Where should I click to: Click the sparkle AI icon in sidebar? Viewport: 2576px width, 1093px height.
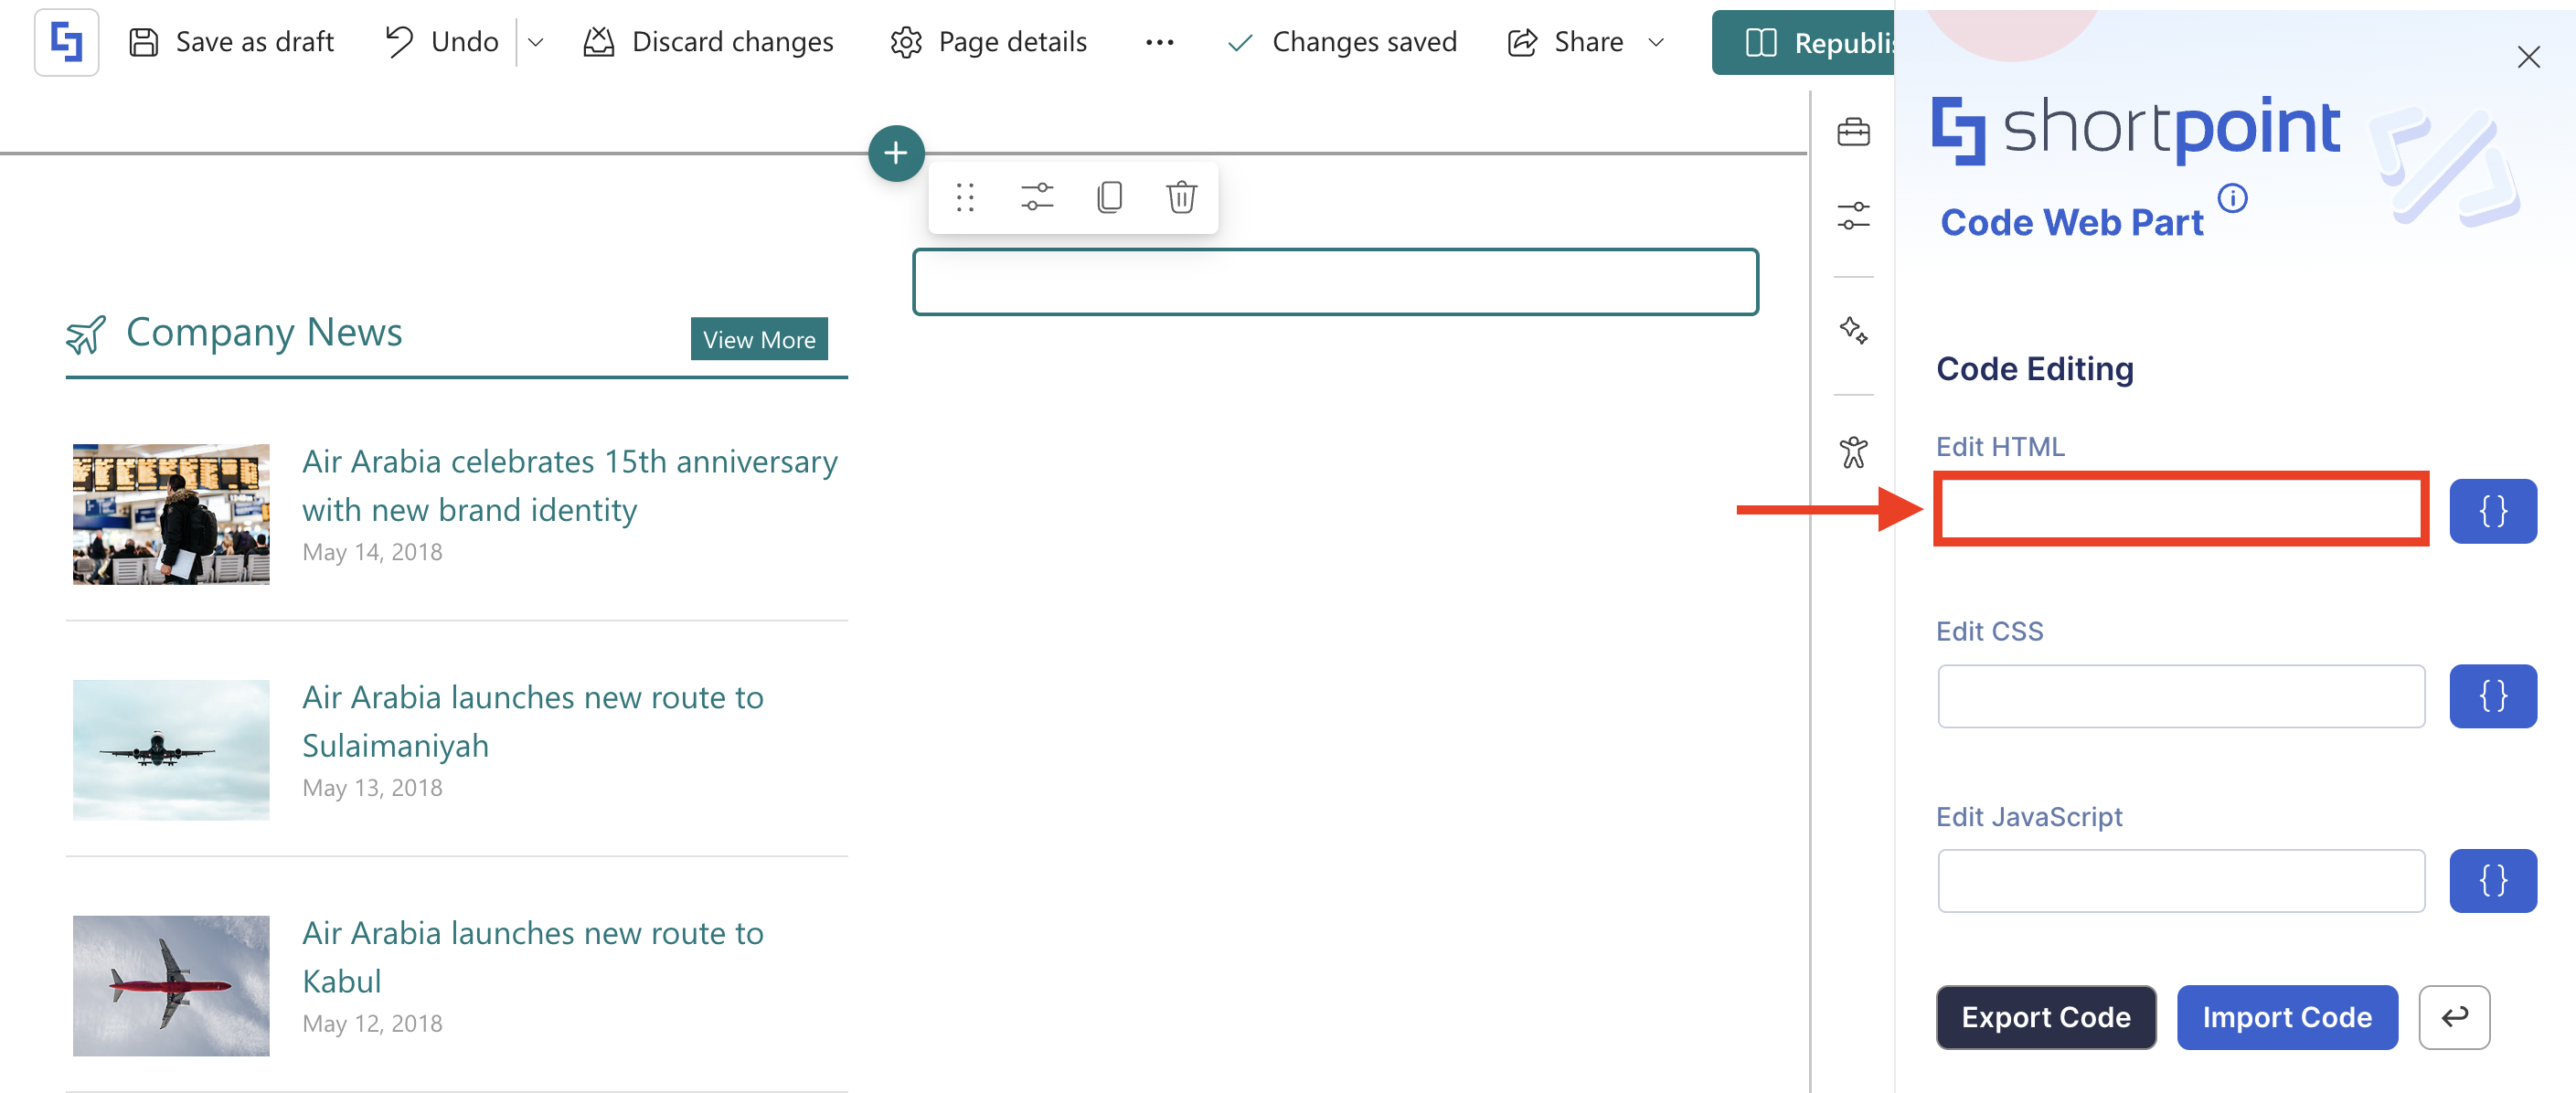(1852, 330)
